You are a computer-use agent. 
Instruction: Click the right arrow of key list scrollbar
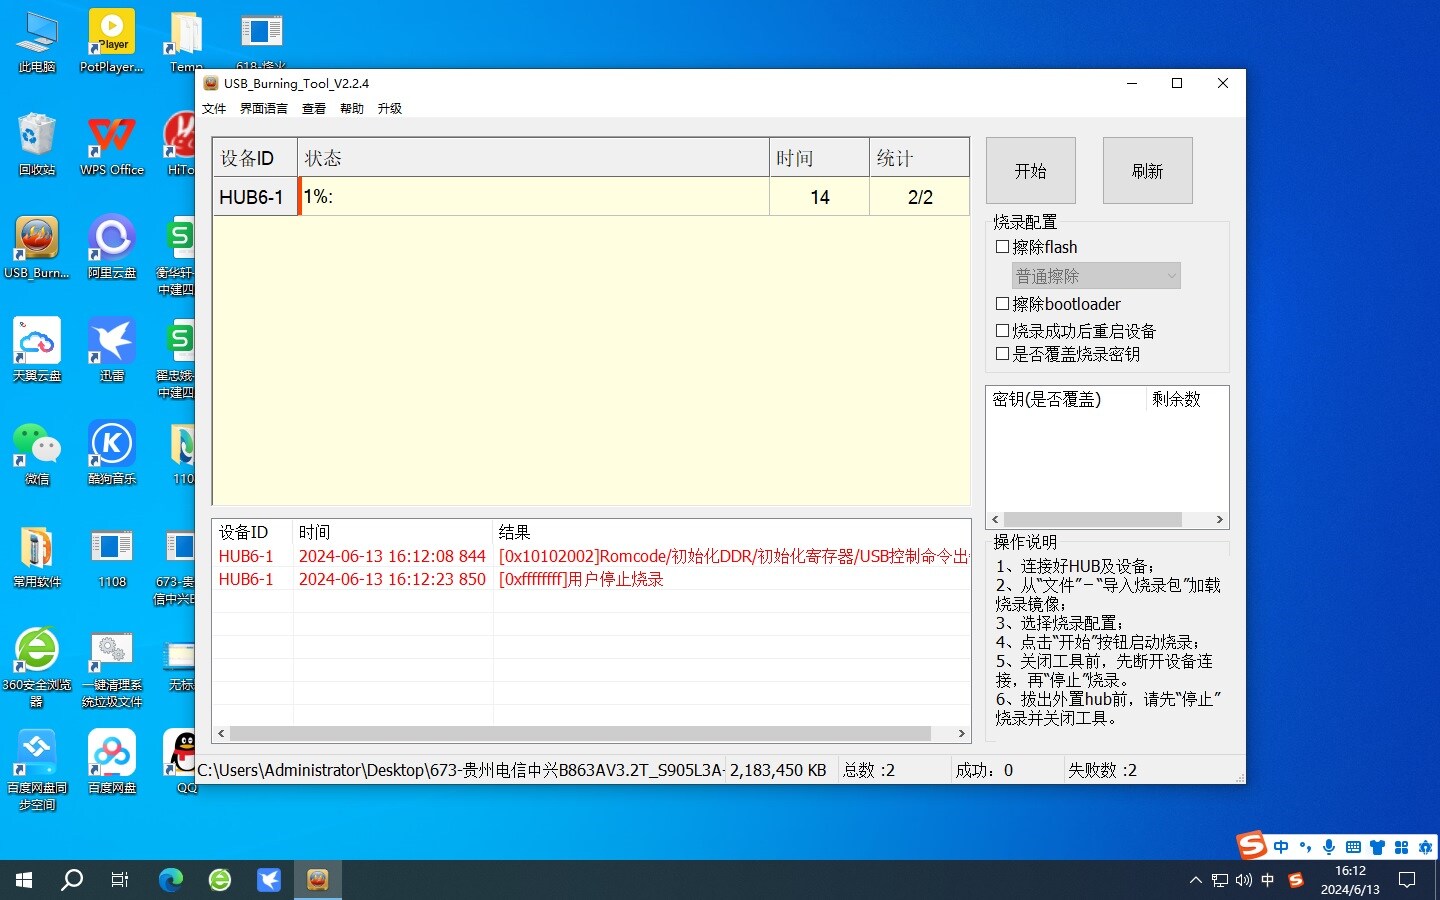pos(1219,519)
